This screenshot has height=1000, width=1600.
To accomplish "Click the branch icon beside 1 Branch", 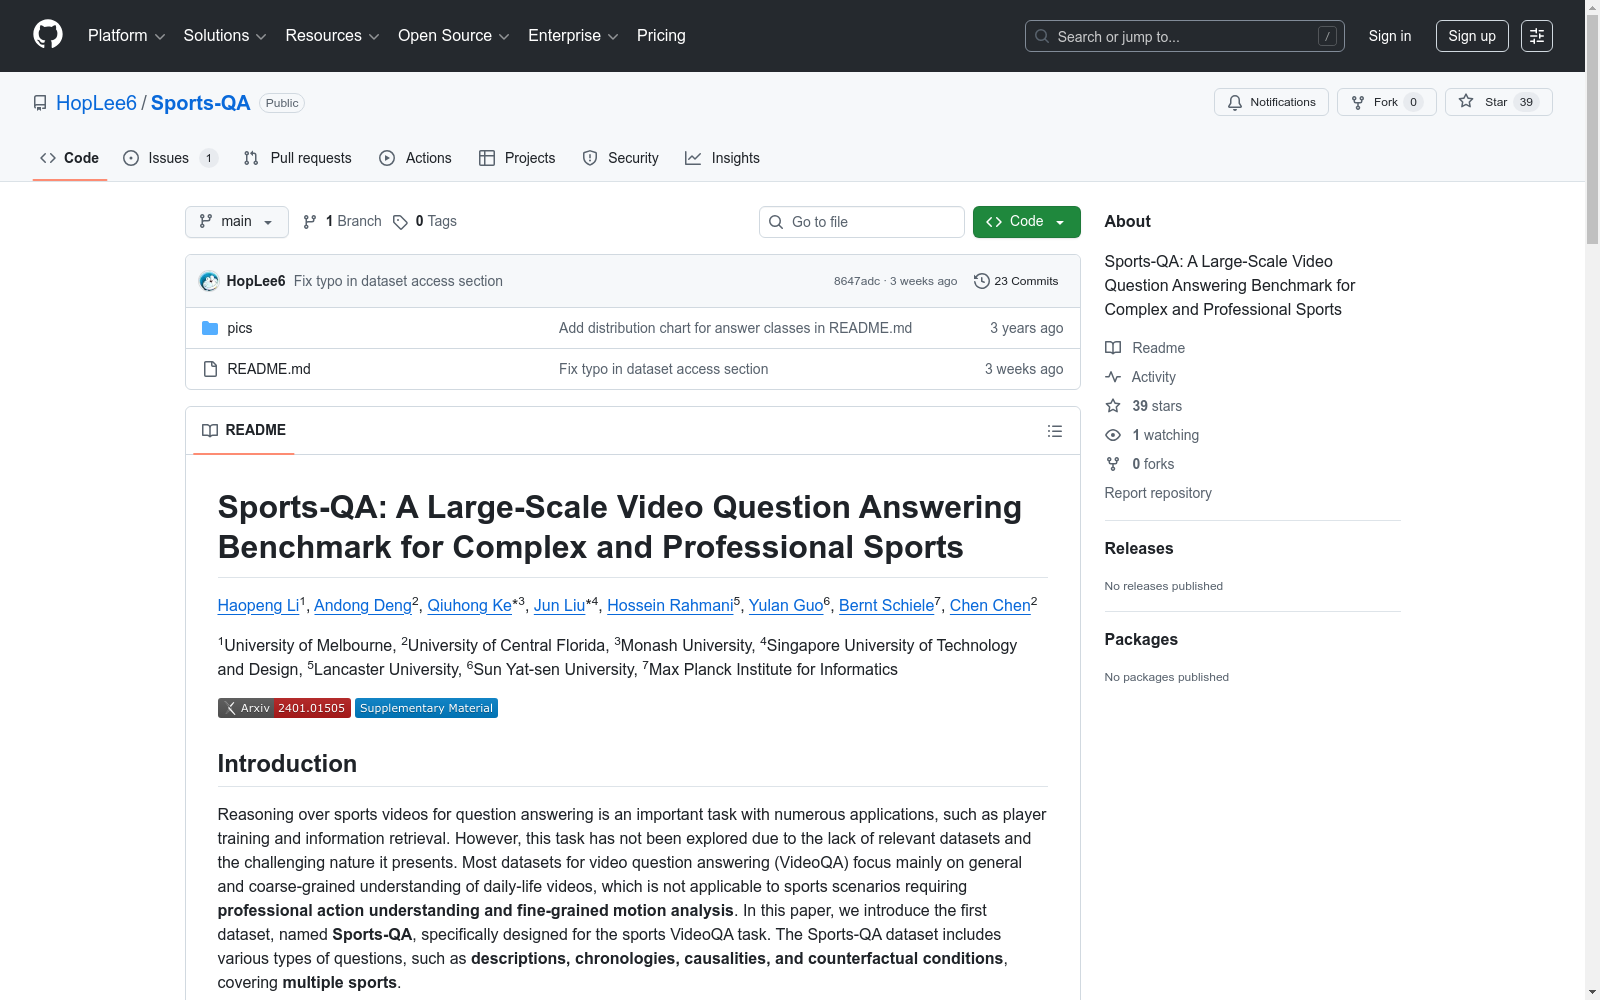I will pyautogui.click(x=310, y=222).
